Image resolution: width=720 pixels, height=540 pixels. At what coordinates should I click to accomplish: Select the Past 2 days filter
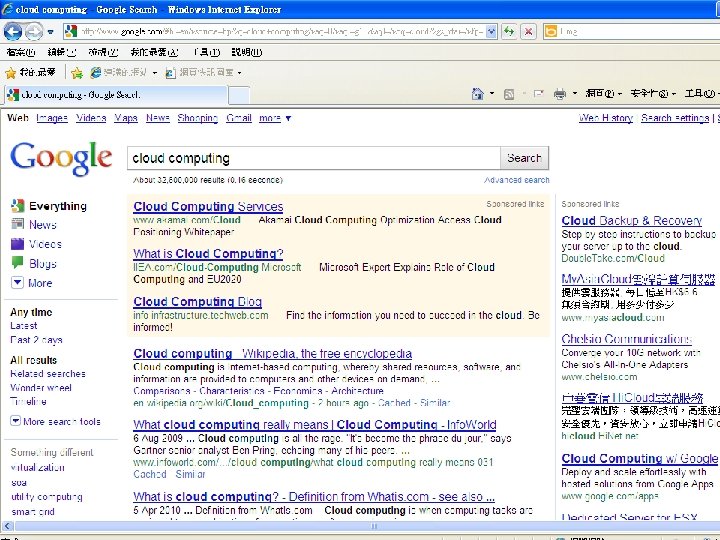point(36,340)
